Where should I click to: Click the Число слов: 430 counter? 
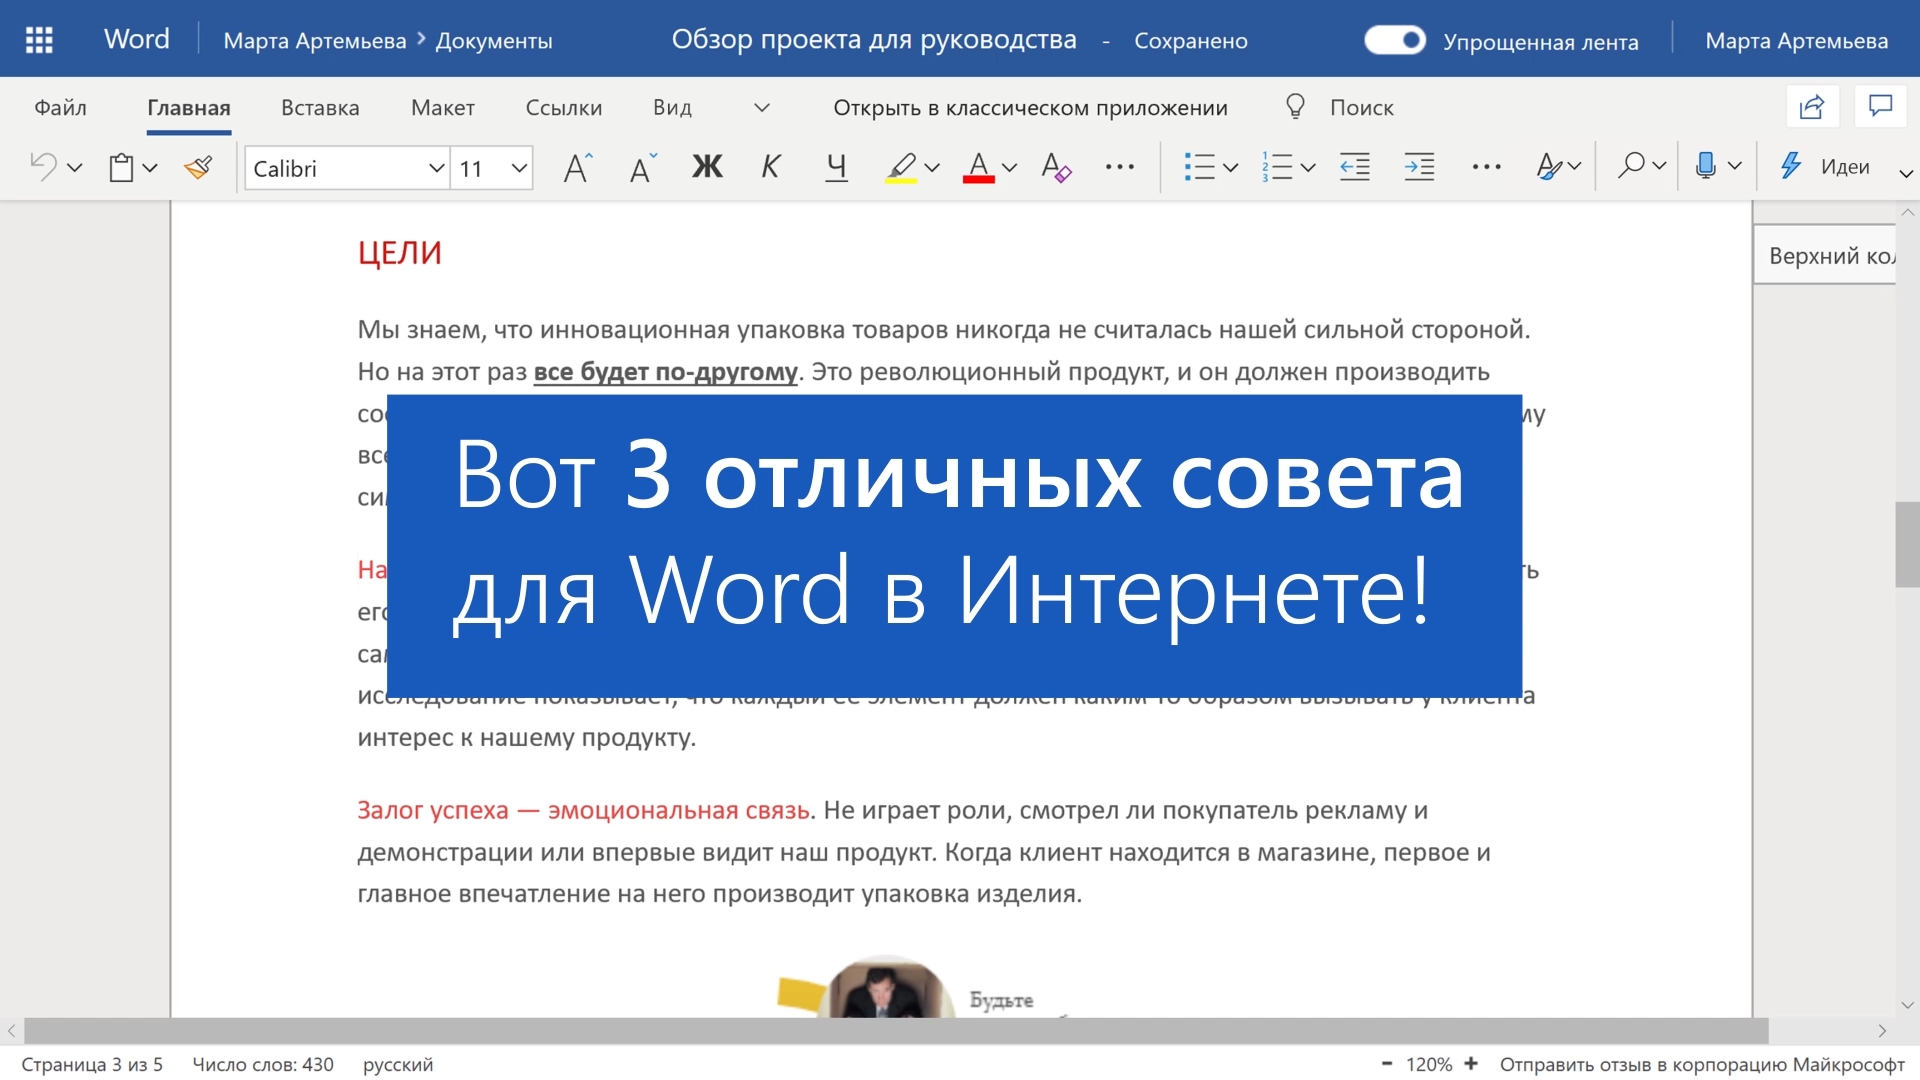(263, 1064)
